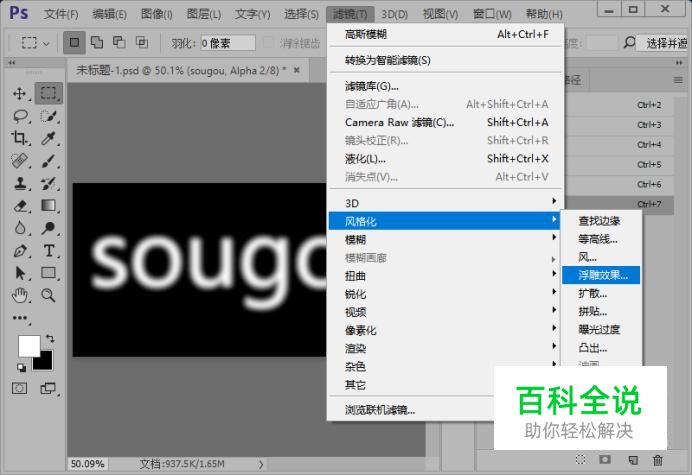
Task: Expand the Distort (扭曲) submenu
Action: [444, 276]
